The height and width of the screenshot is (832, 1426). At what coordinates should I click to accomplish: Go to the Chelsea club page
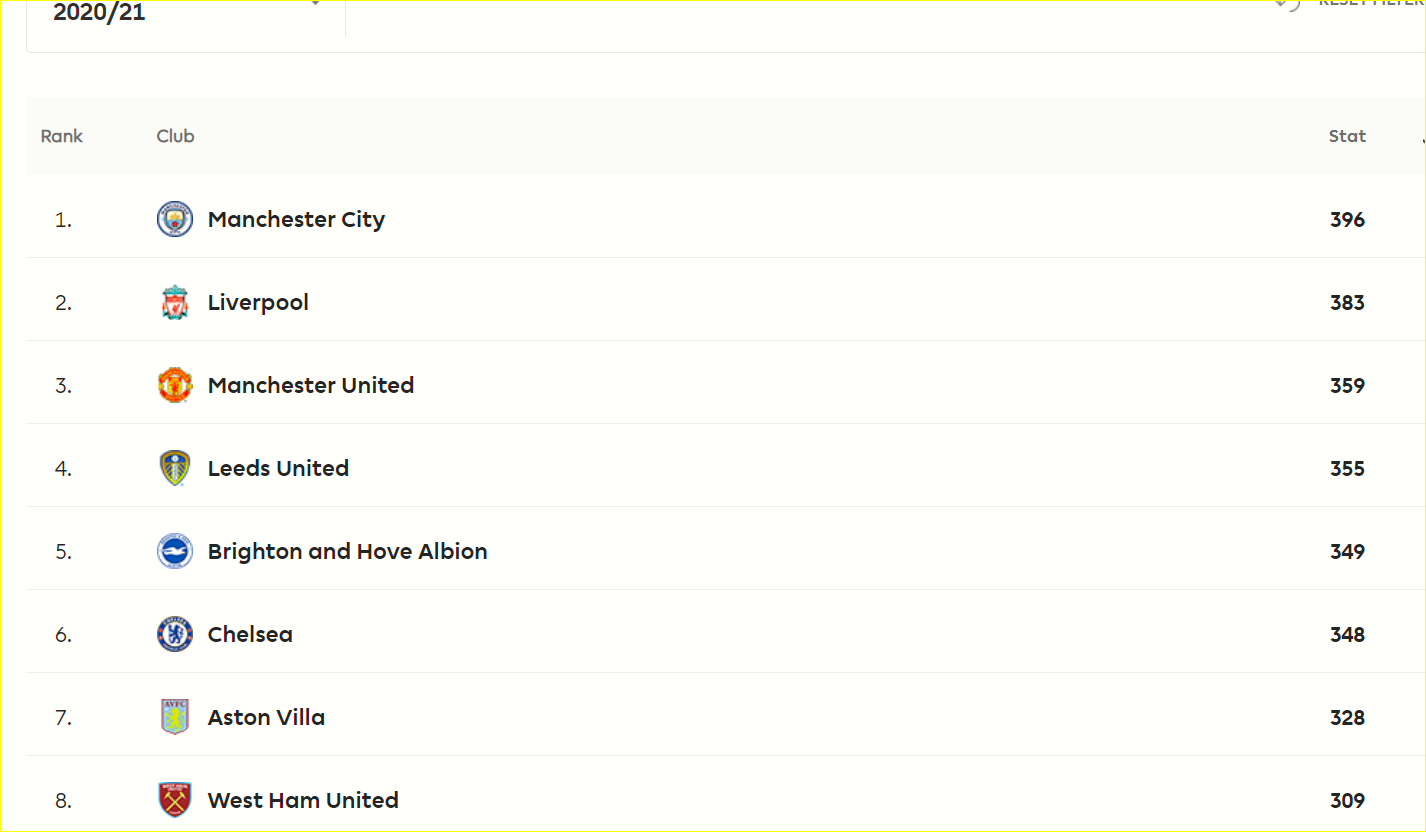250,634
